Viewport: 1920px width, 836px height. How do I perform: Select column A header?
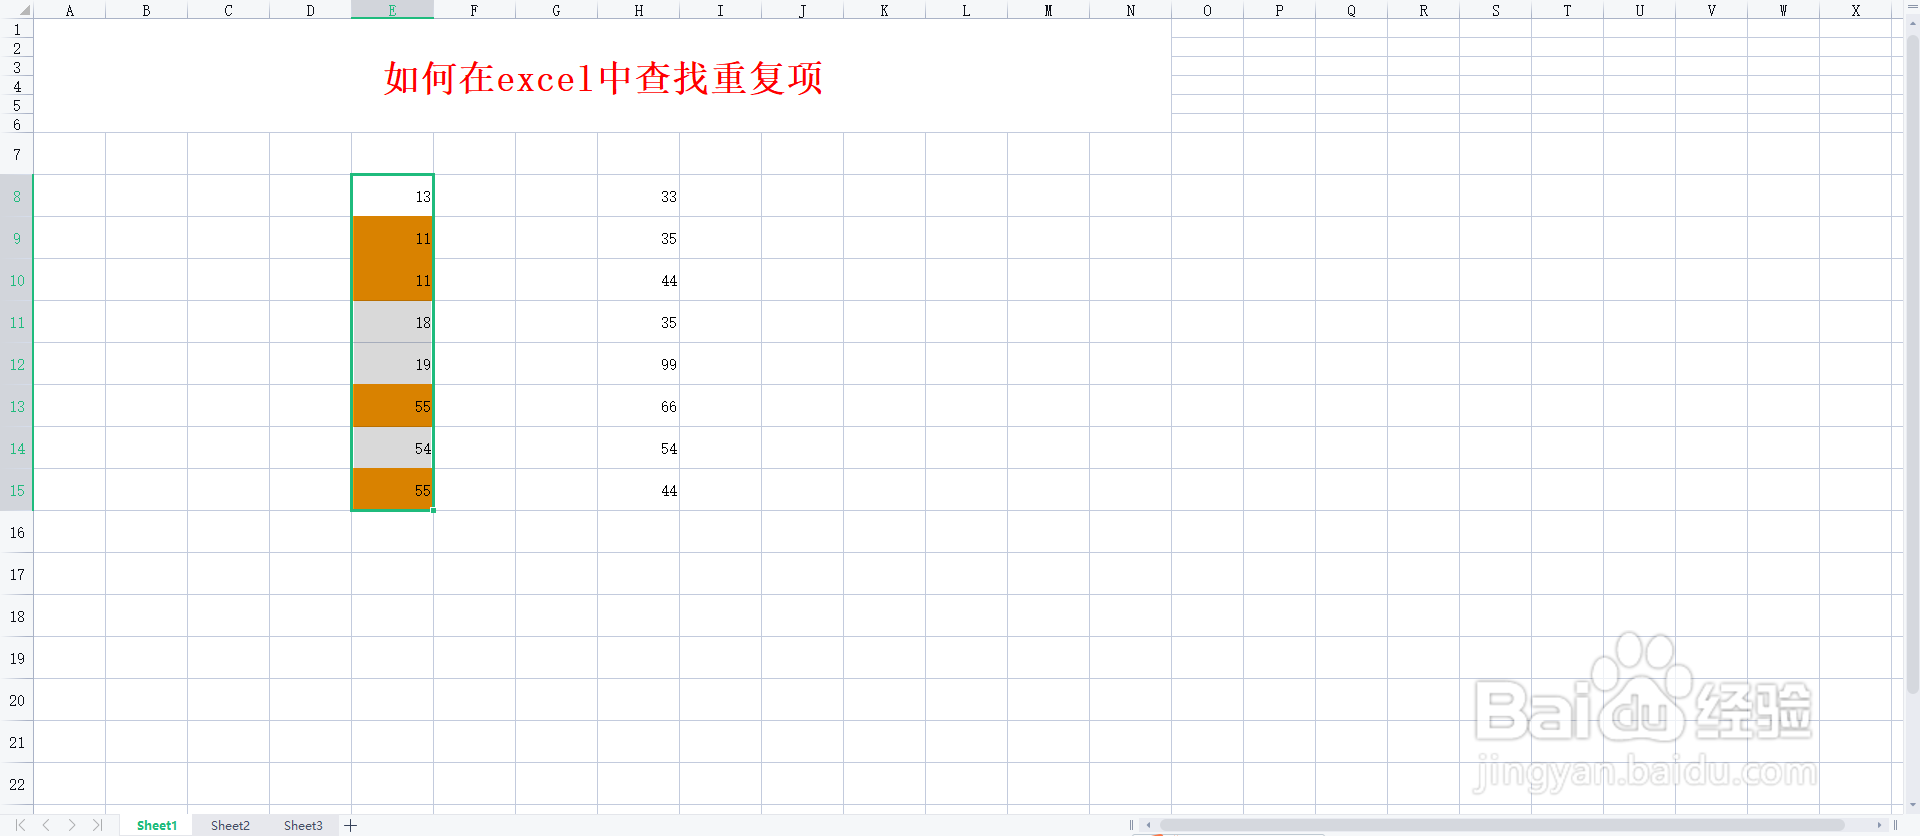(69, 10)
